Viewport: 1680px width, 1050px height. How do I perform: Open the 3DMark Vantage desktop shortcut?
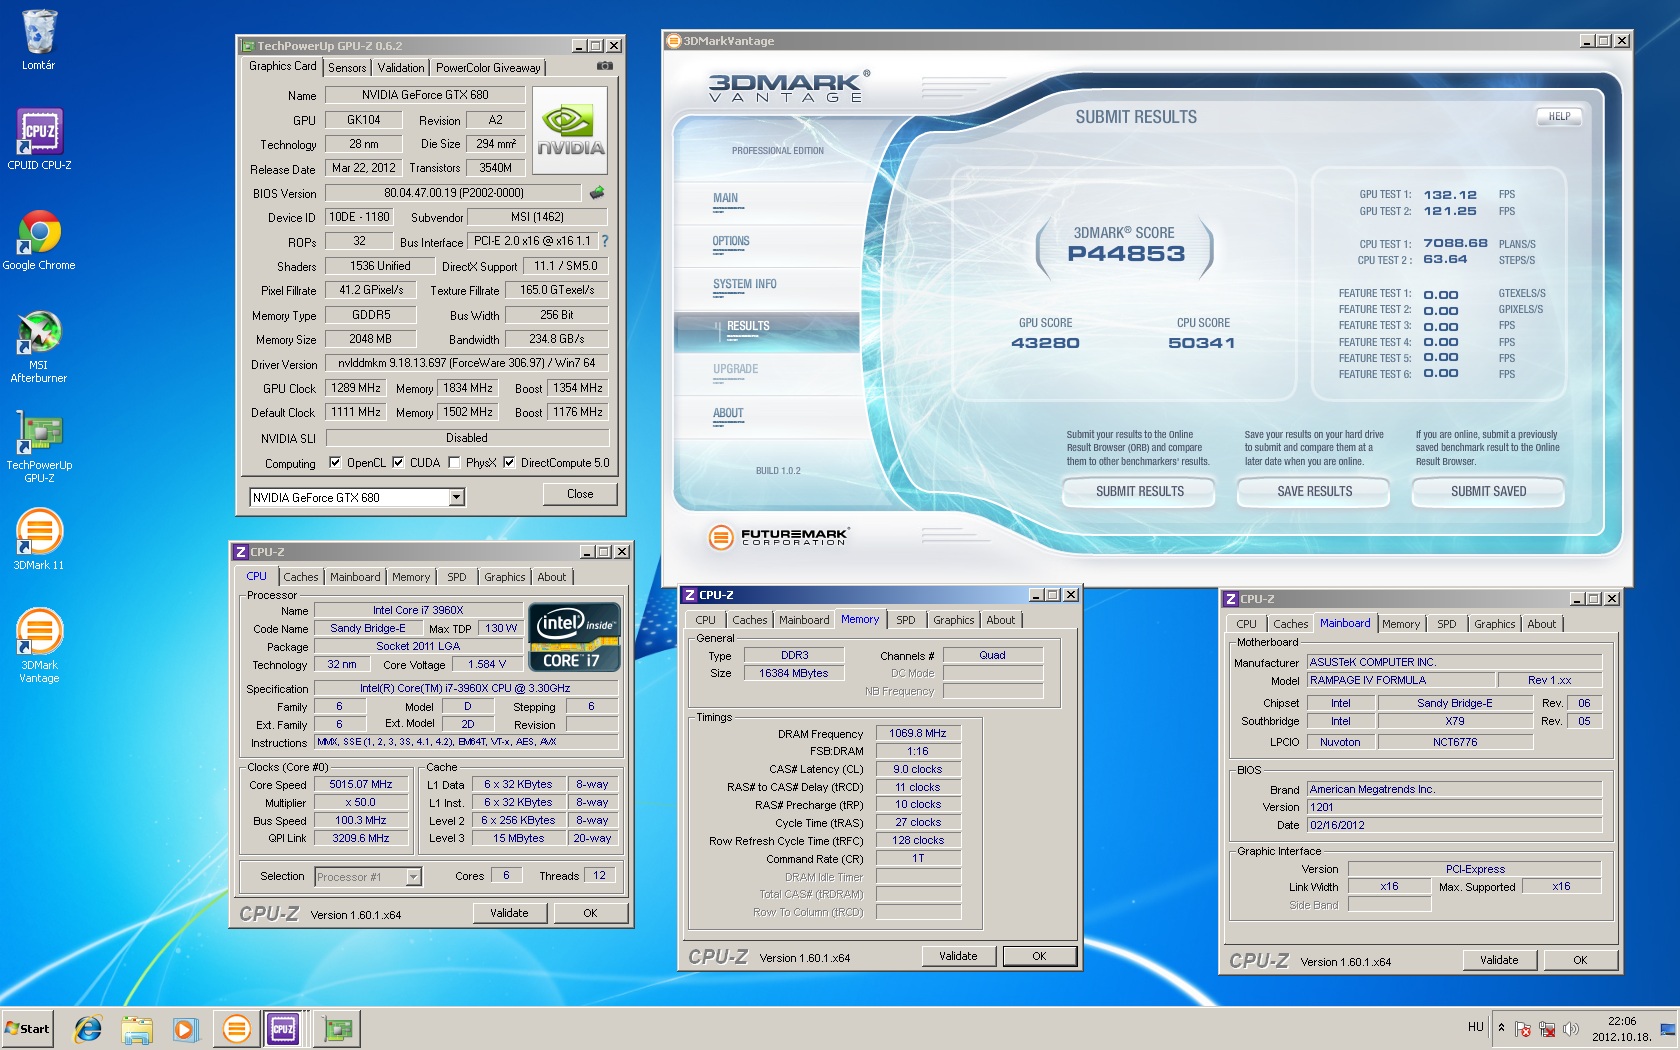39,645
